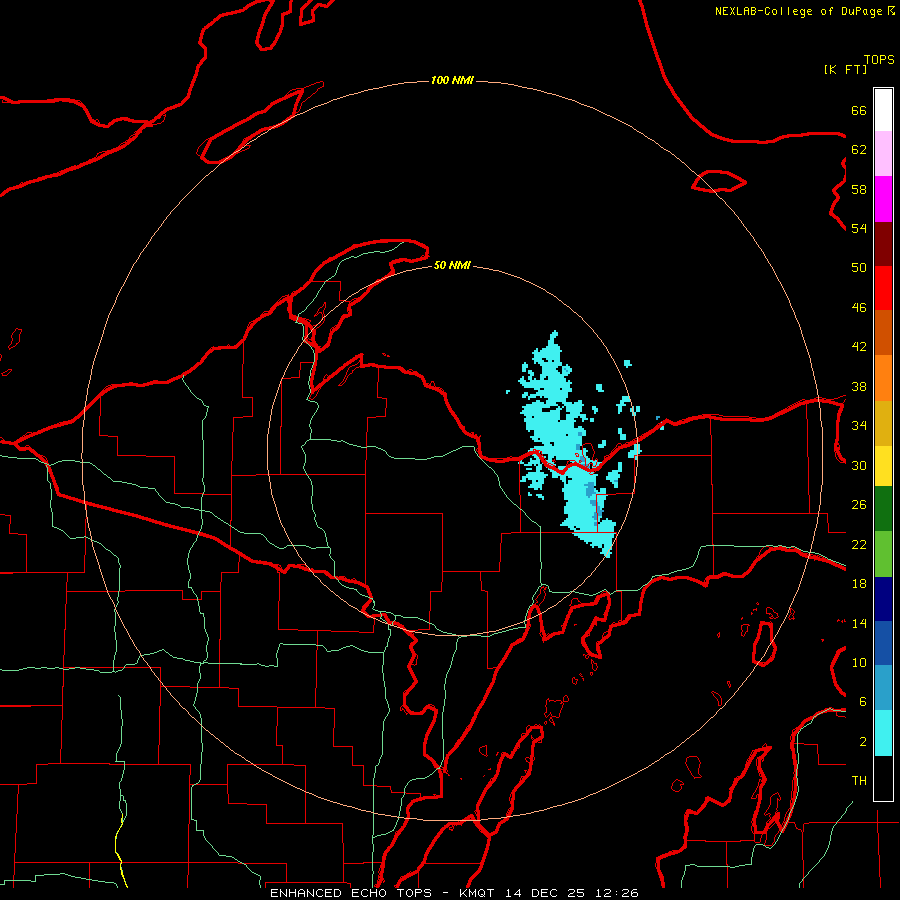Click the "14 DEC 25" date stamp
The height and width of the screenshot is (900, 900).
pyautogui.click(x=545, y=893)
